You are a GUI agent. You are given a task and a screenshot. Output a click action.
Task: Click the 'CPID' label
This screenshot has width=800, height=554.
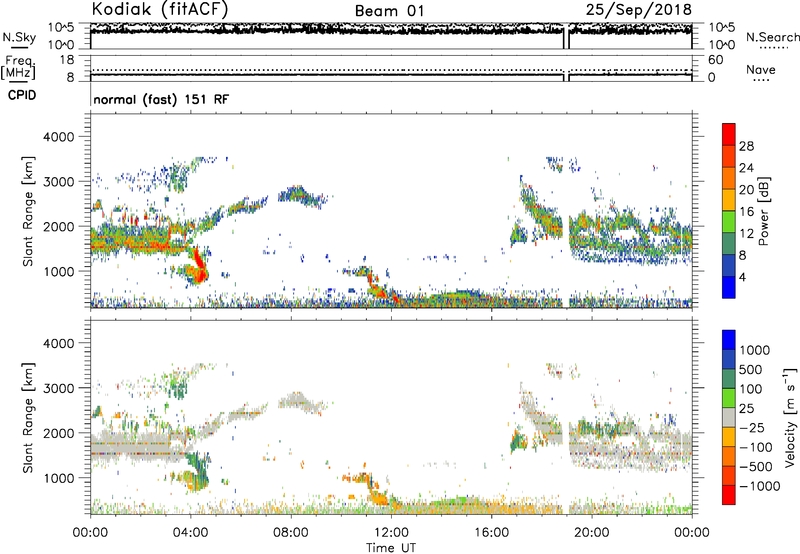22,95
